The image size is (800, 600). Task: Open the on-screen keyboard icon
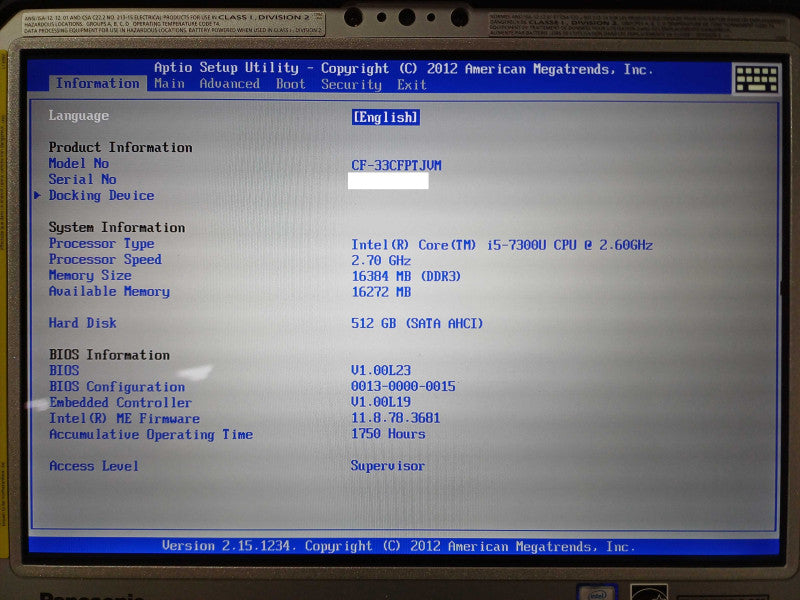pos(757,79)
